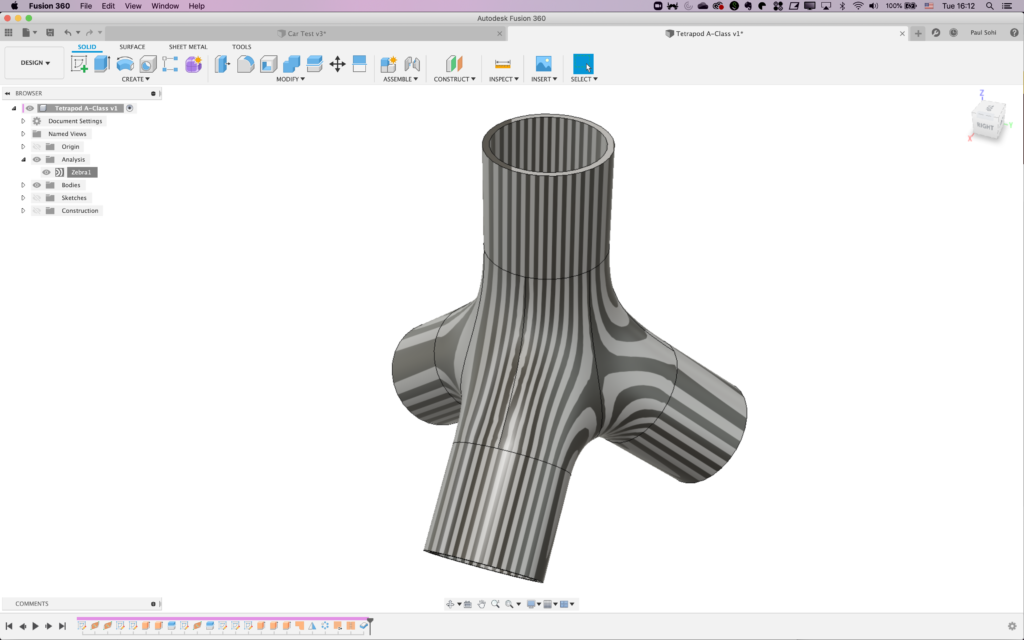This screenshot has width=1024, height=640.
Task: Select the Pan hand tool
Action: click(481, 604)
